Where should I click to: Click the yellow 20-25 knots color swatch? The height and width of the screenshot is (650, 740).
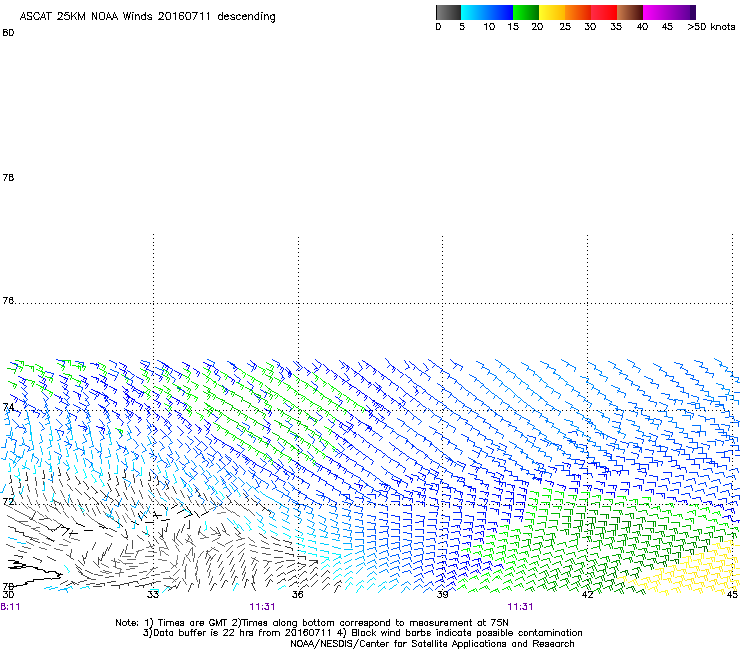(552, 12)
